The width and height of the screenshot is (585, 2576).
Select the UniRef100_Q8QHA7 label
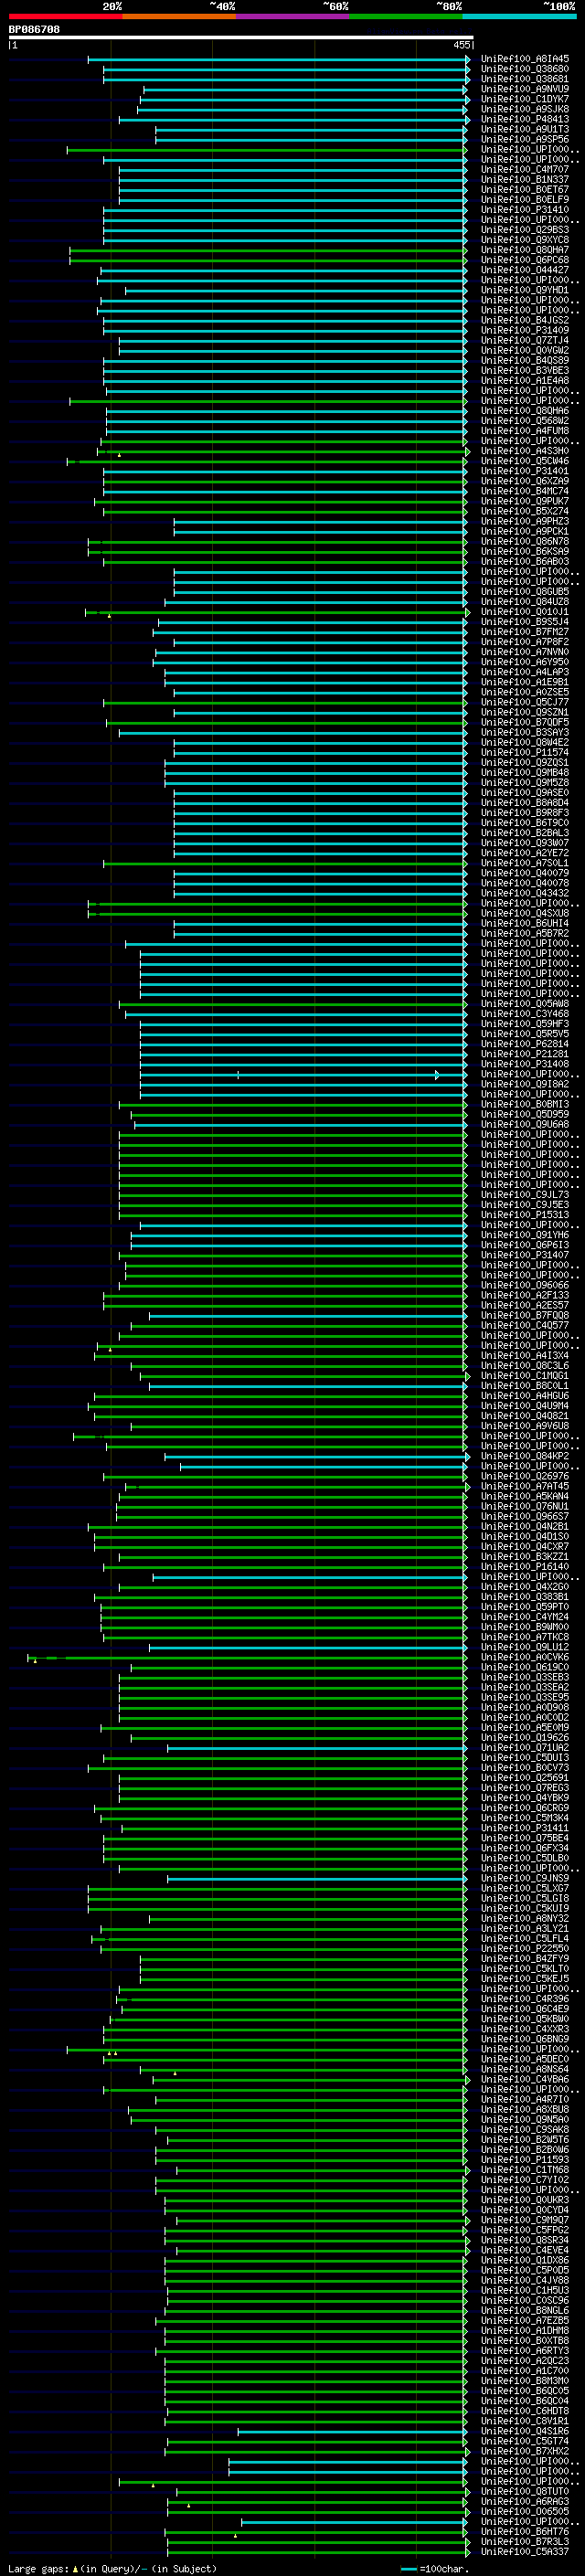pyautogui.click(x=524, y=250)
